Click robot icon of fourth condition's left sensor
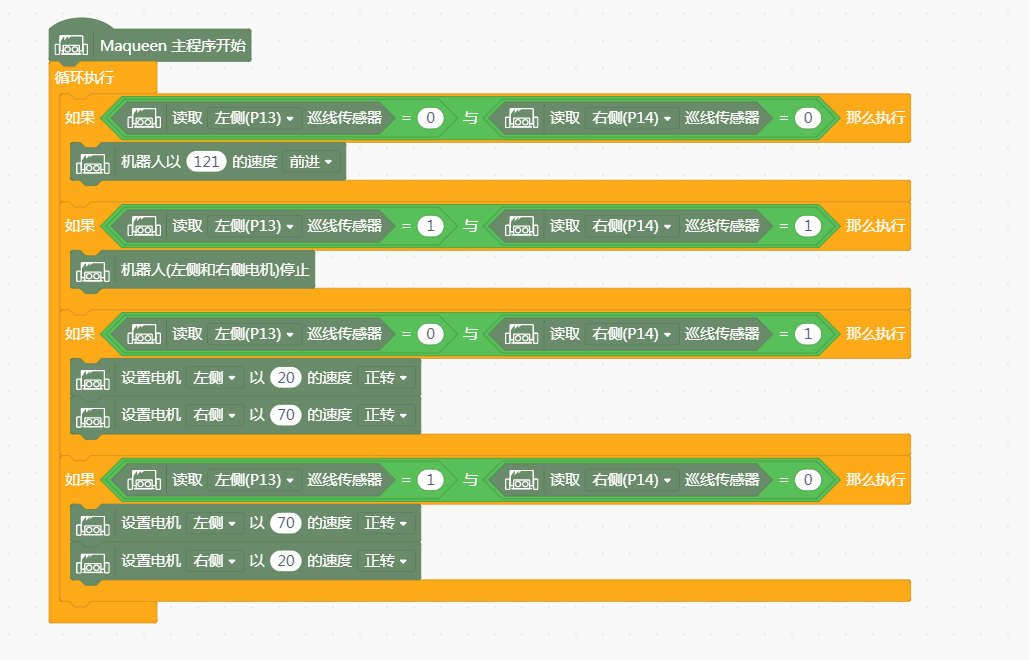This screenshot has height=660, width=1029. pos(144,480)
